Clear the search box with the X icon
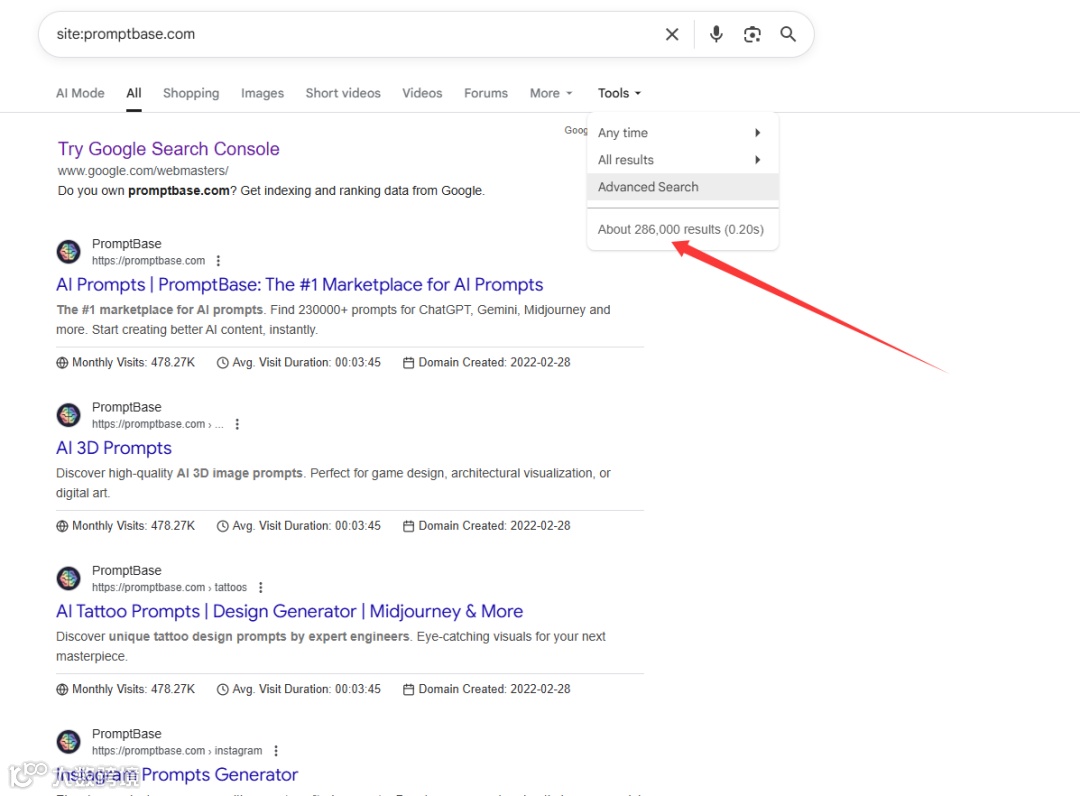The image size is (1080, 796). tap(672, 34)
